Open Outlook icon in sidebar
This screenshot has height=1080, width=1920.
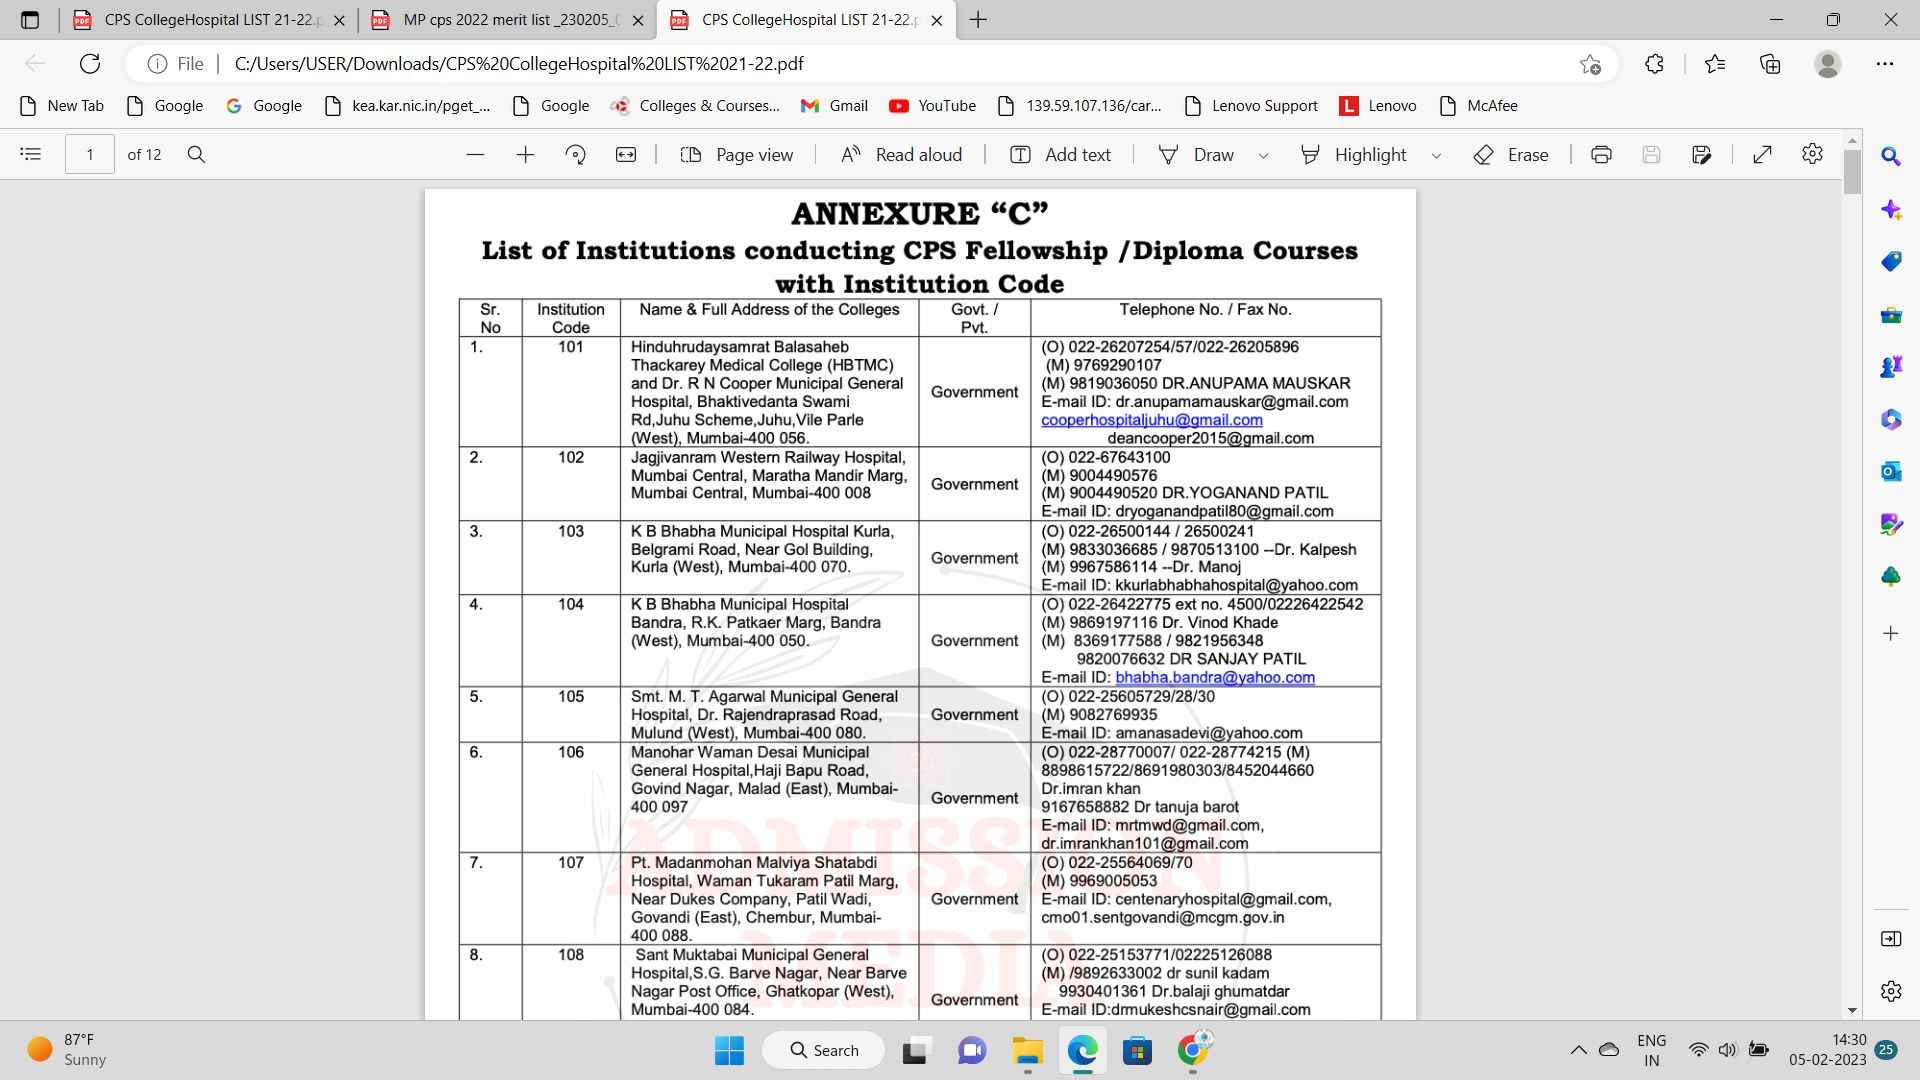coord(1890,471)
